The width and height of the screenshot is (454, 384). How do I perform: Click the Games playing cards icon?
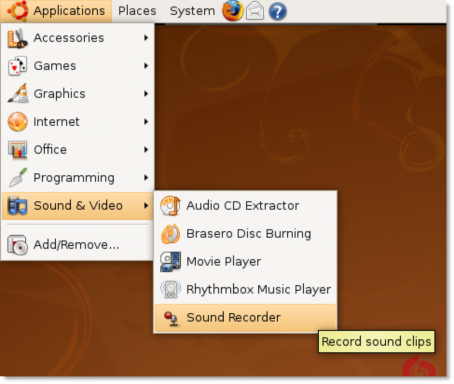(x=17, y=66)
